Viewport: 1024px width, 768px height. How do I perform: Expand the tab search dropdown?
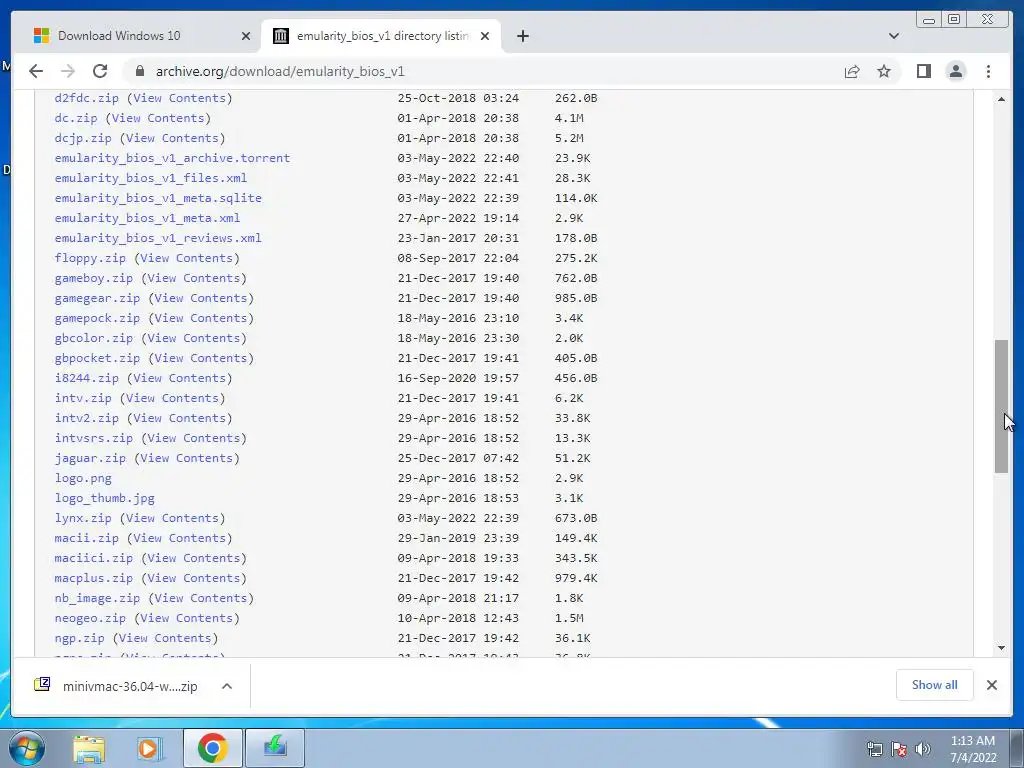click(x=893, y=36)
